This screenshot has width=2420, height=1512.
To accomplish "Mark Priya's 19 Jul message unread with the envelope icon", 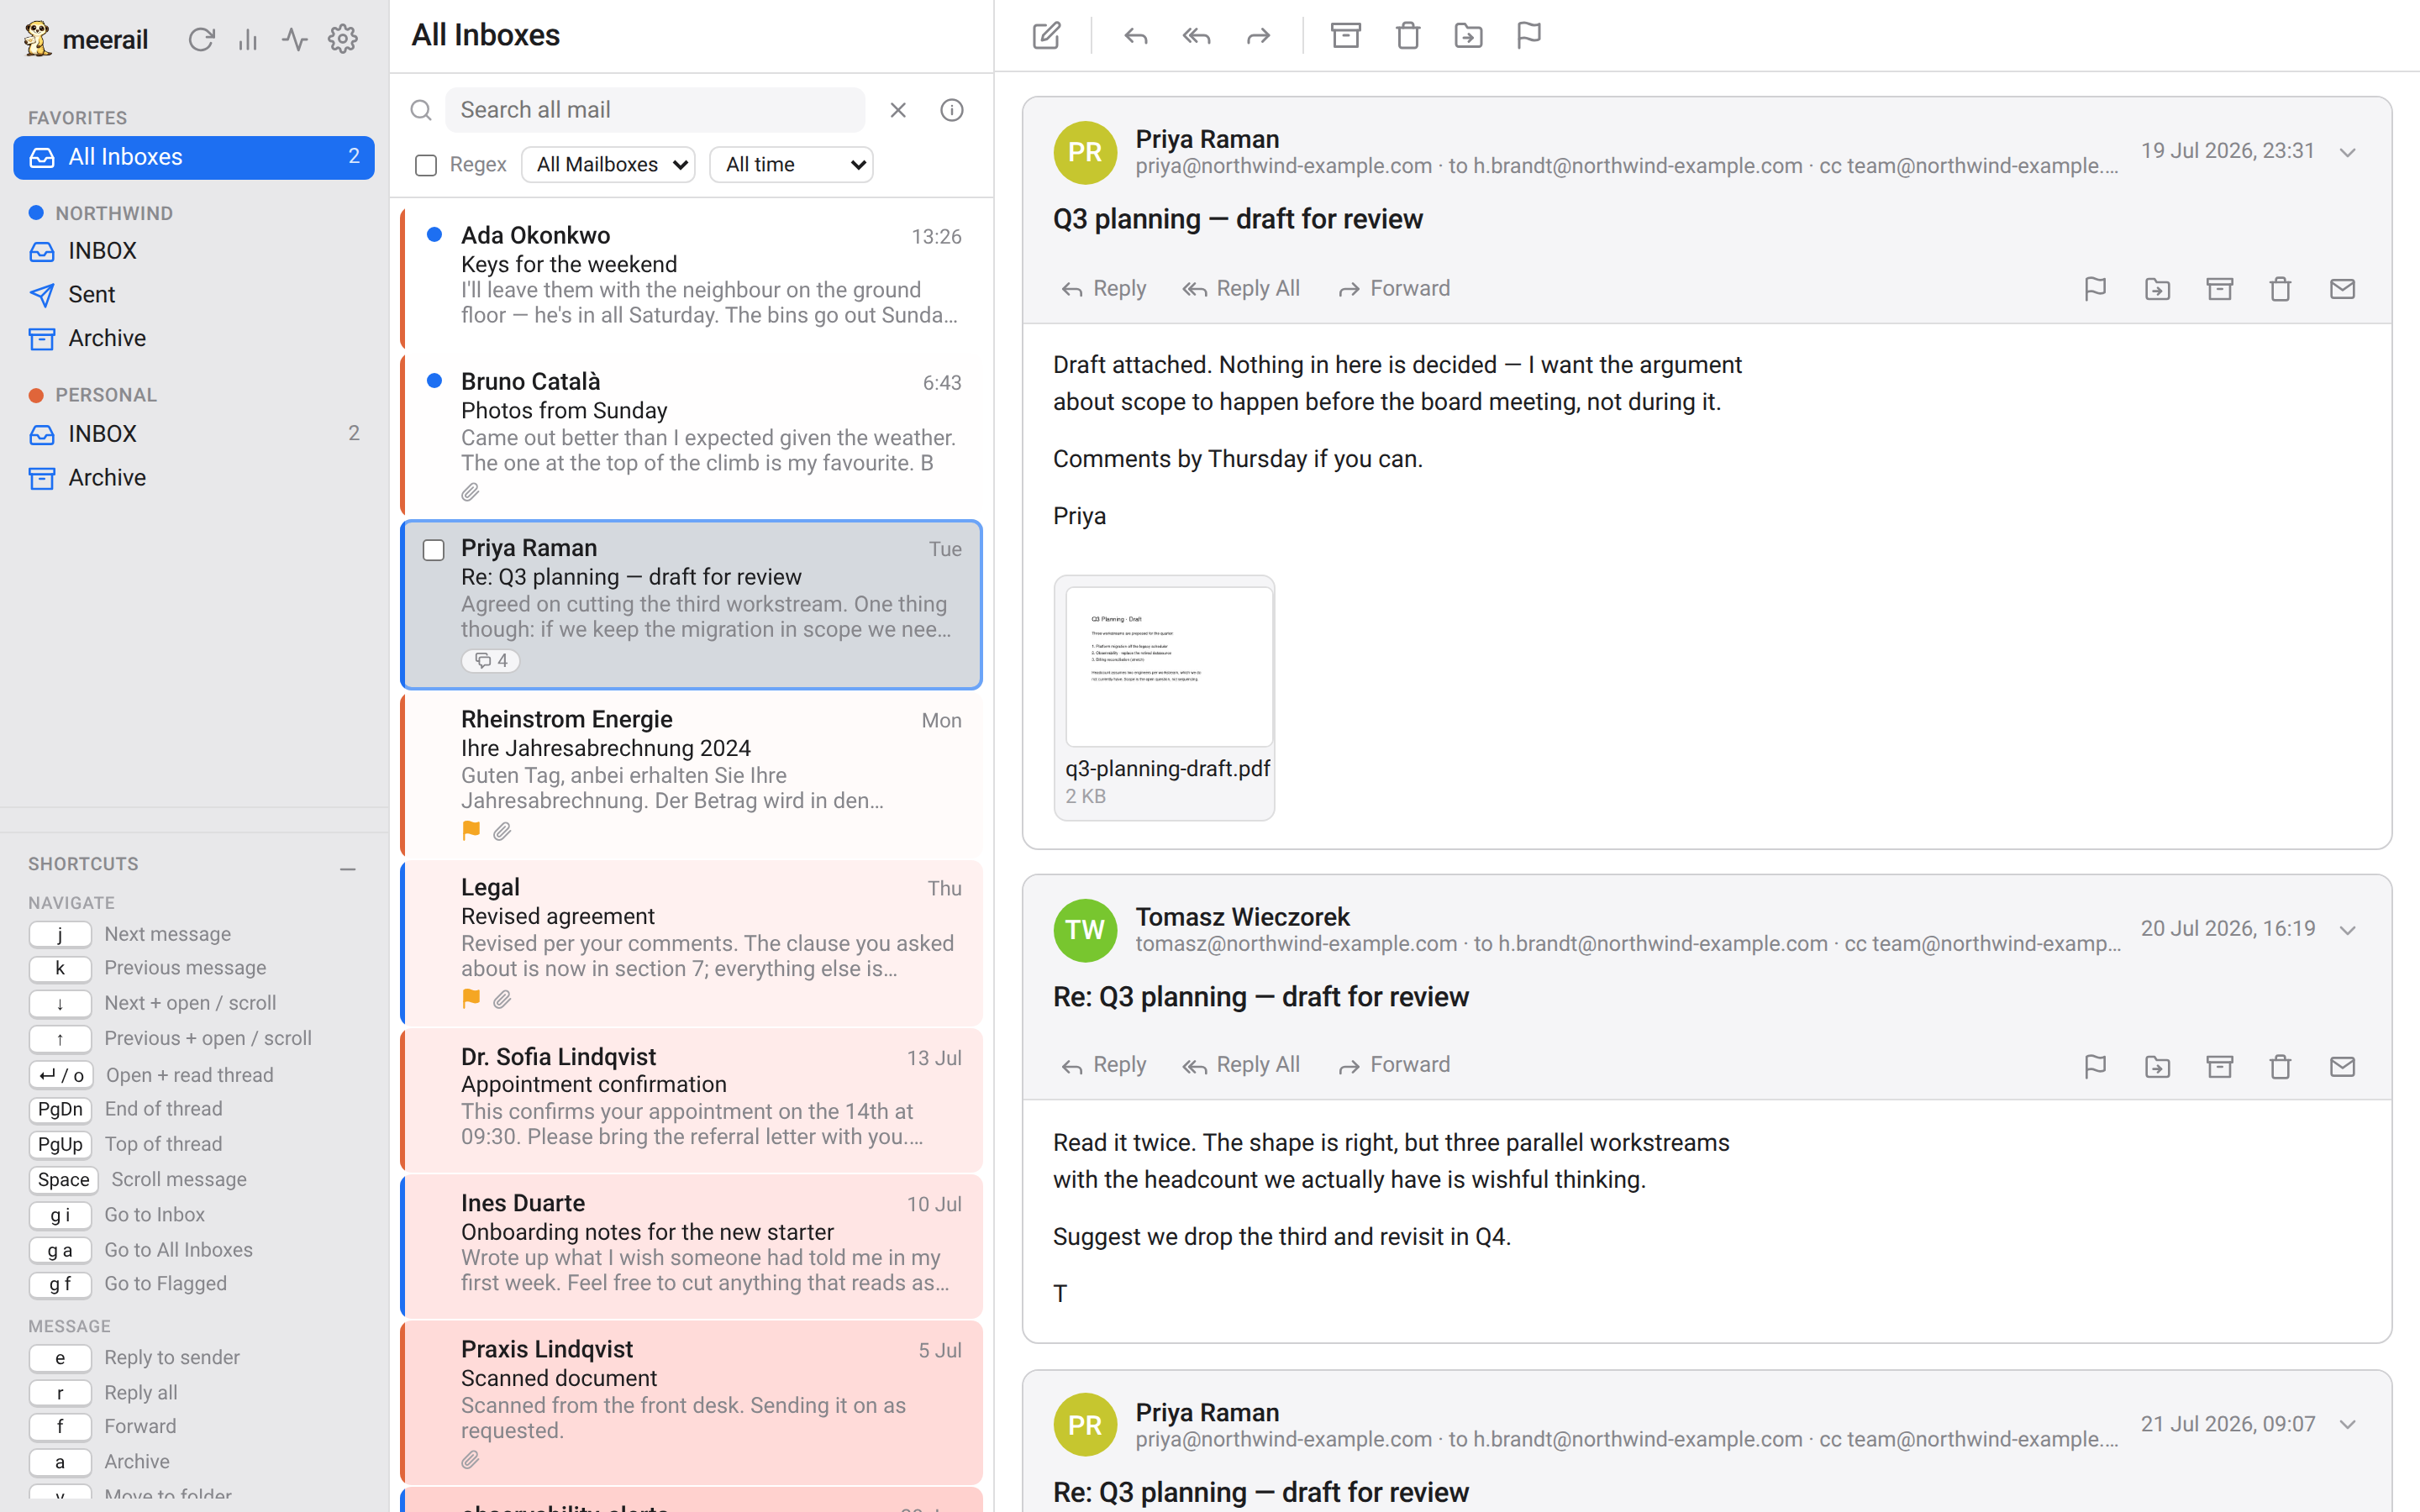I will click(2342, 289).
